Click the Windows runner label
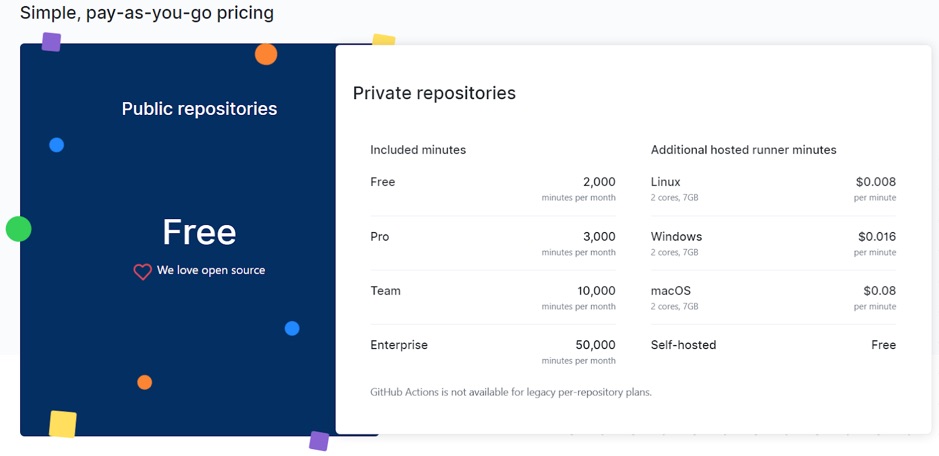 tap(676, 237)
